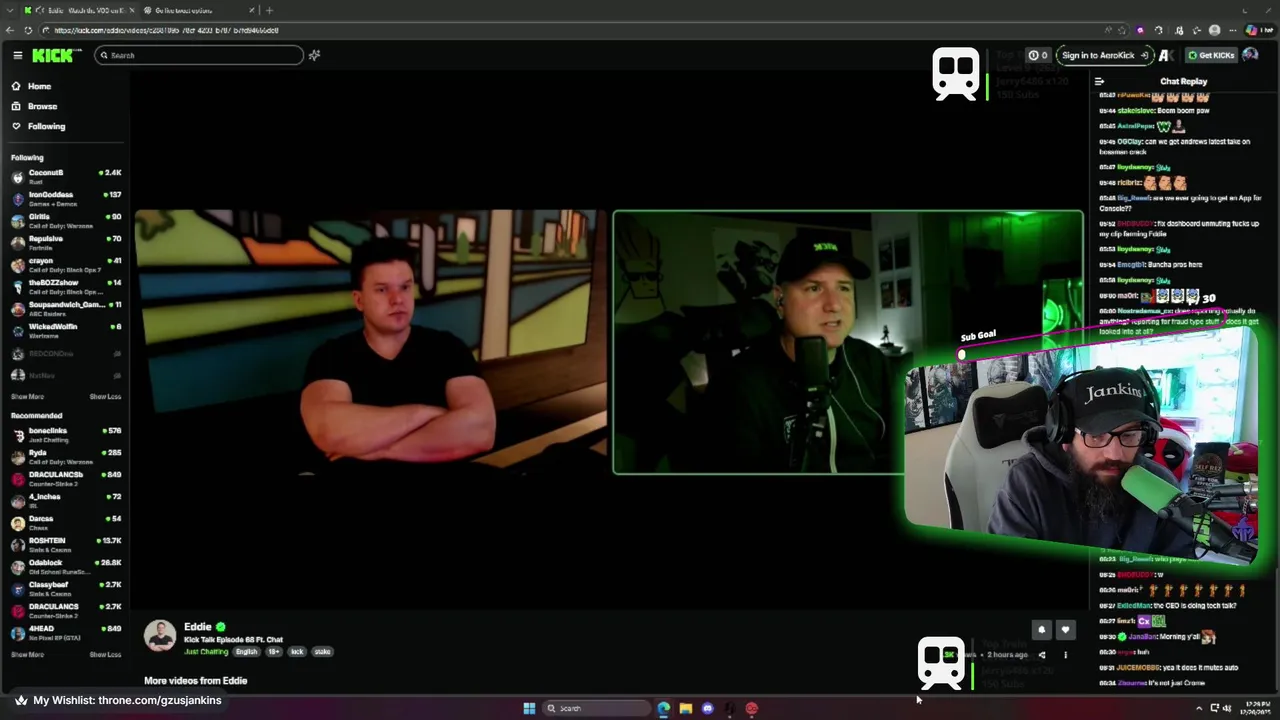Click Eddie streamer avatar

pyautogui.click(x=160, y=636)
